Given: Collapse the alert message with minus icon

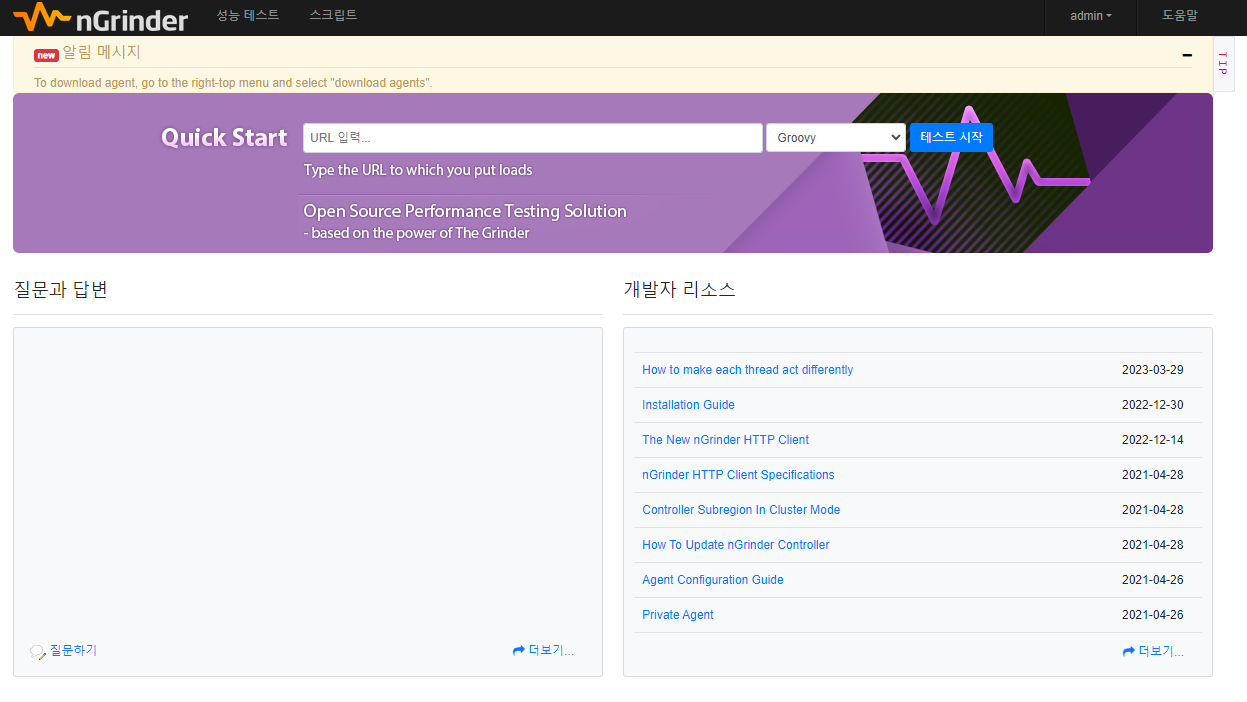Looking at the screenshot, I should tap(1187, 55).
